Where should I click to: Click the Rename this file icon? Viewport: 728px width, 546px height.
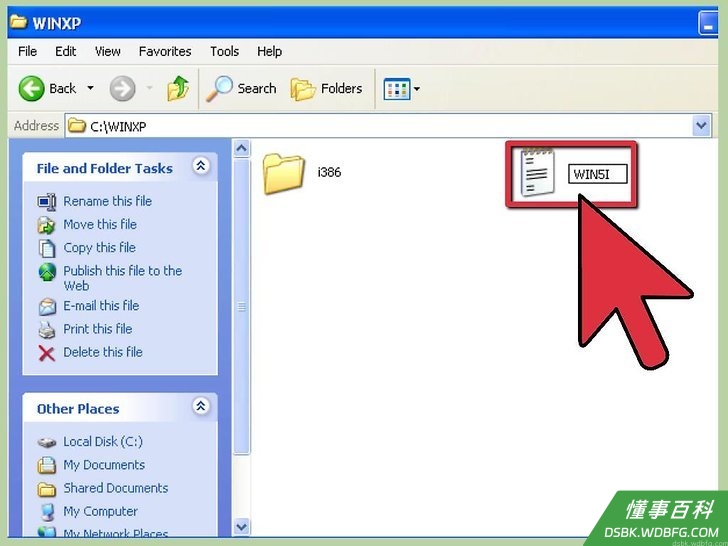pos(47,202)
